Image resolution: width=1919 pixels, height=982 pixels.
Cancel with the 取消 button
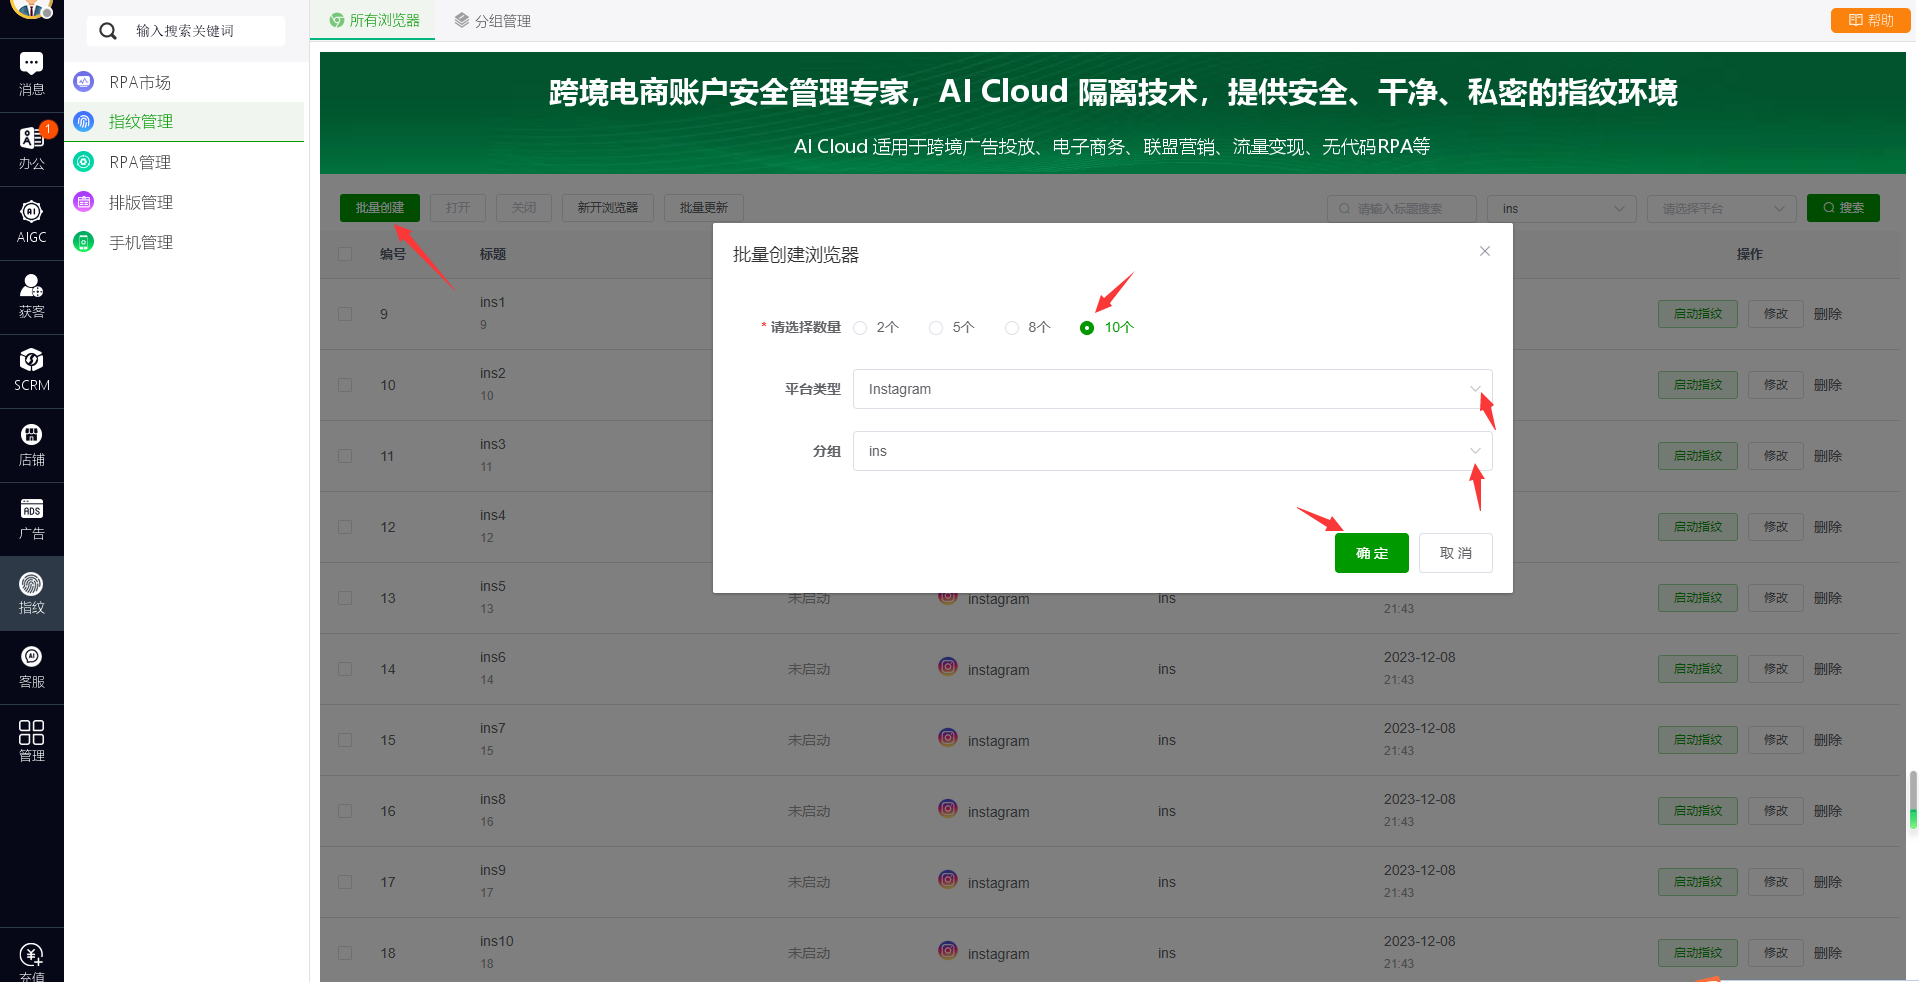[1455, 553]
